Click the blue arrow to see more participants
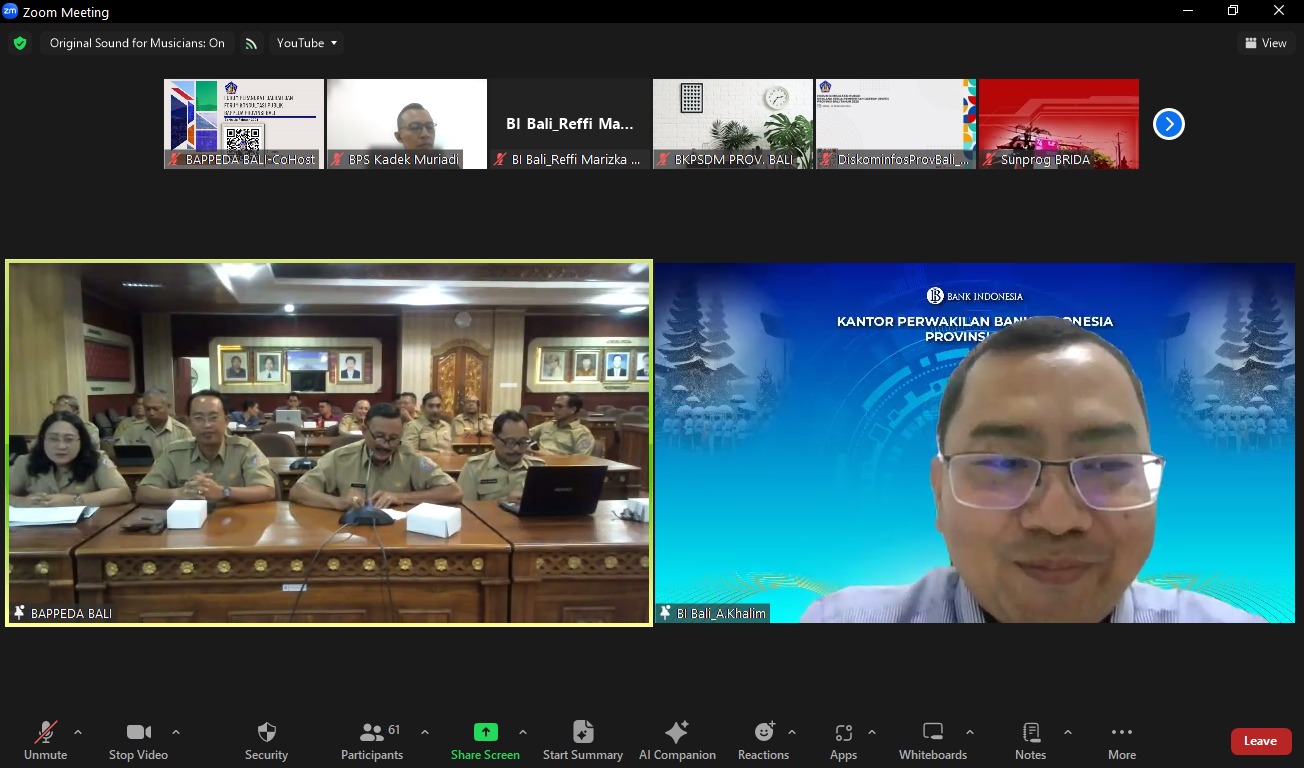Screen dimensions: 1304x768 pos(1168,123)
